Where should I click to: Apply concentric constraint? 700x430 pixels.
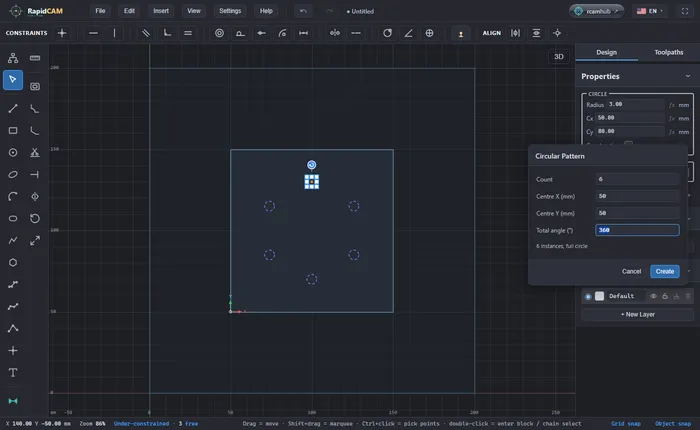pos(219,33)
